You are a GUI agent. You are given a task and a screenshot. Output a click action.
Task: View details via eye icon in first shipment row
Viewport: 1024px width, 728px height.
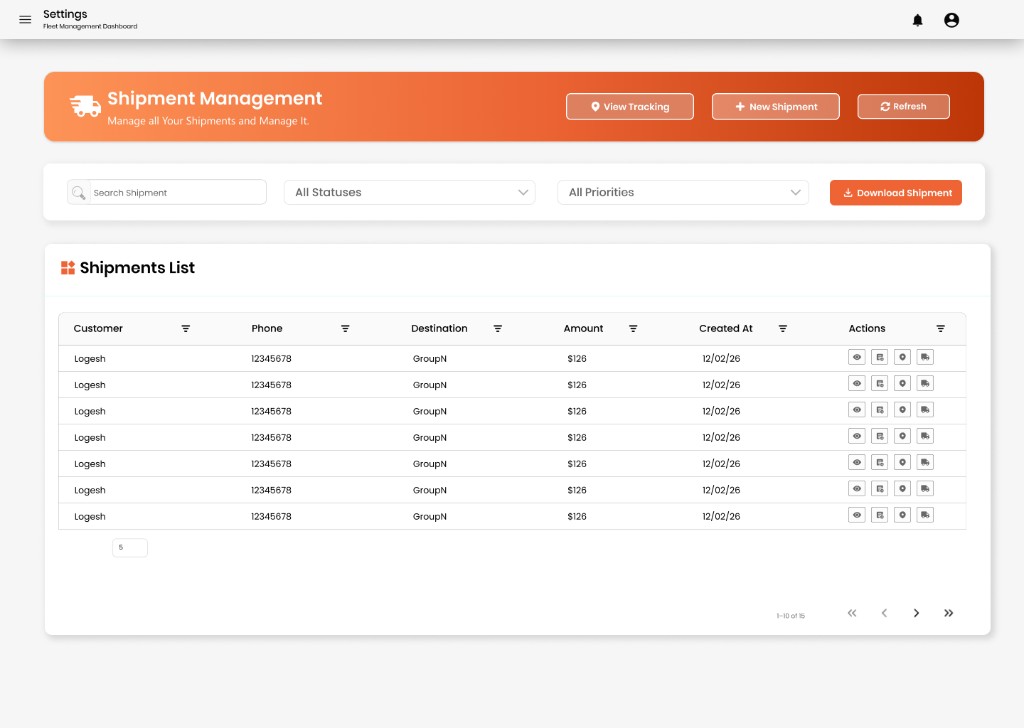[857, 357]
